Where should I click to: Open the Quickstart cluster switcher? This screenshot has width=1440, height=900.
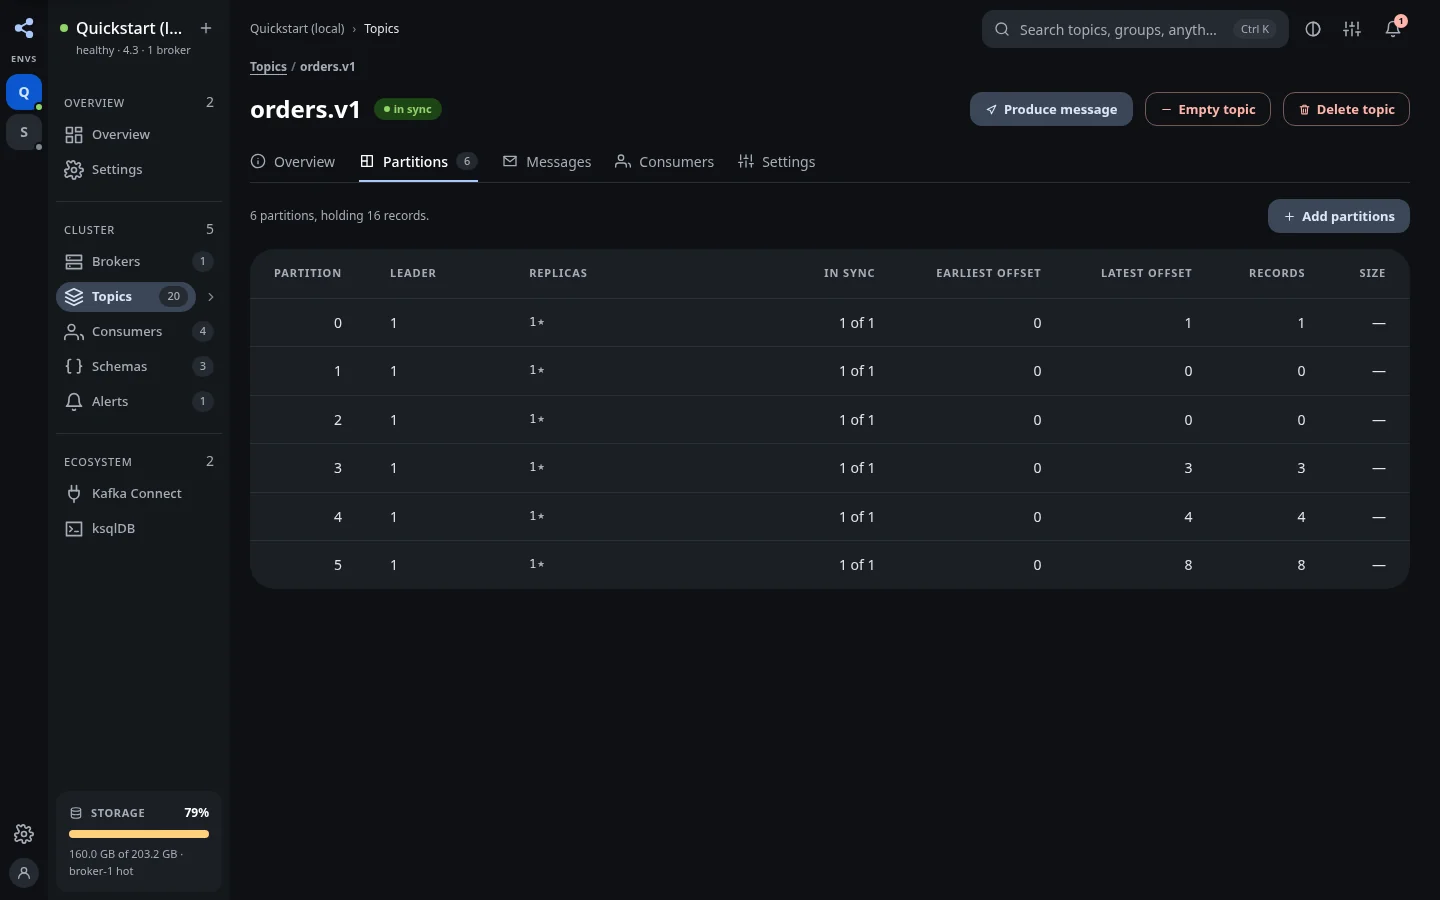[x=124, y=37]
